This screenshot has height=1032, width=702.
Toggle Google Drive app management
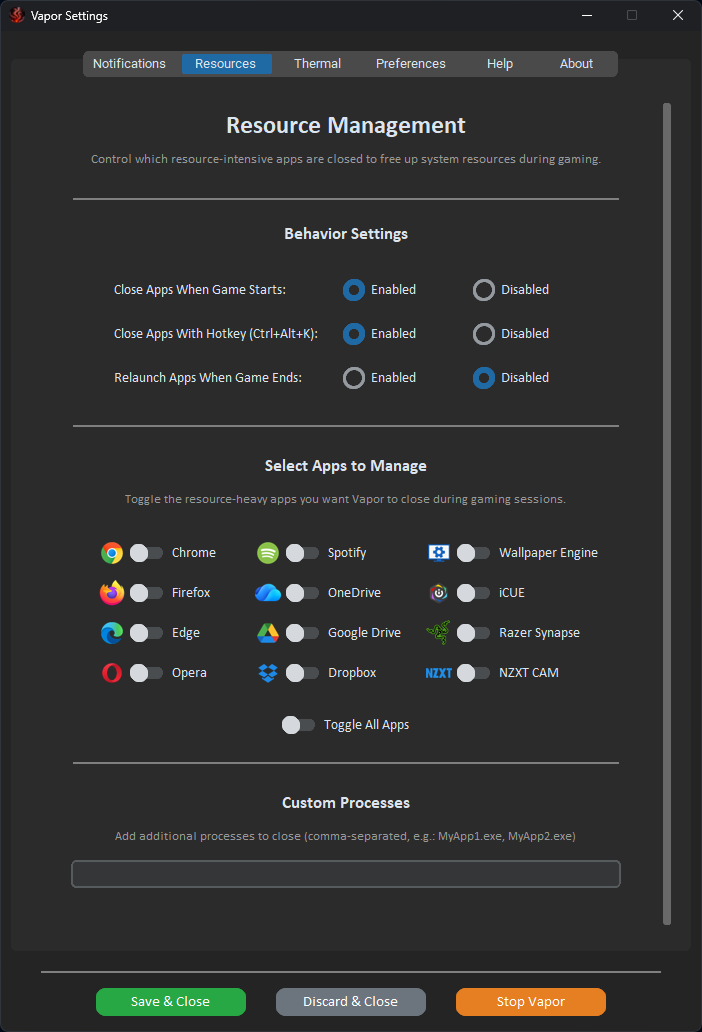point(301,632)
